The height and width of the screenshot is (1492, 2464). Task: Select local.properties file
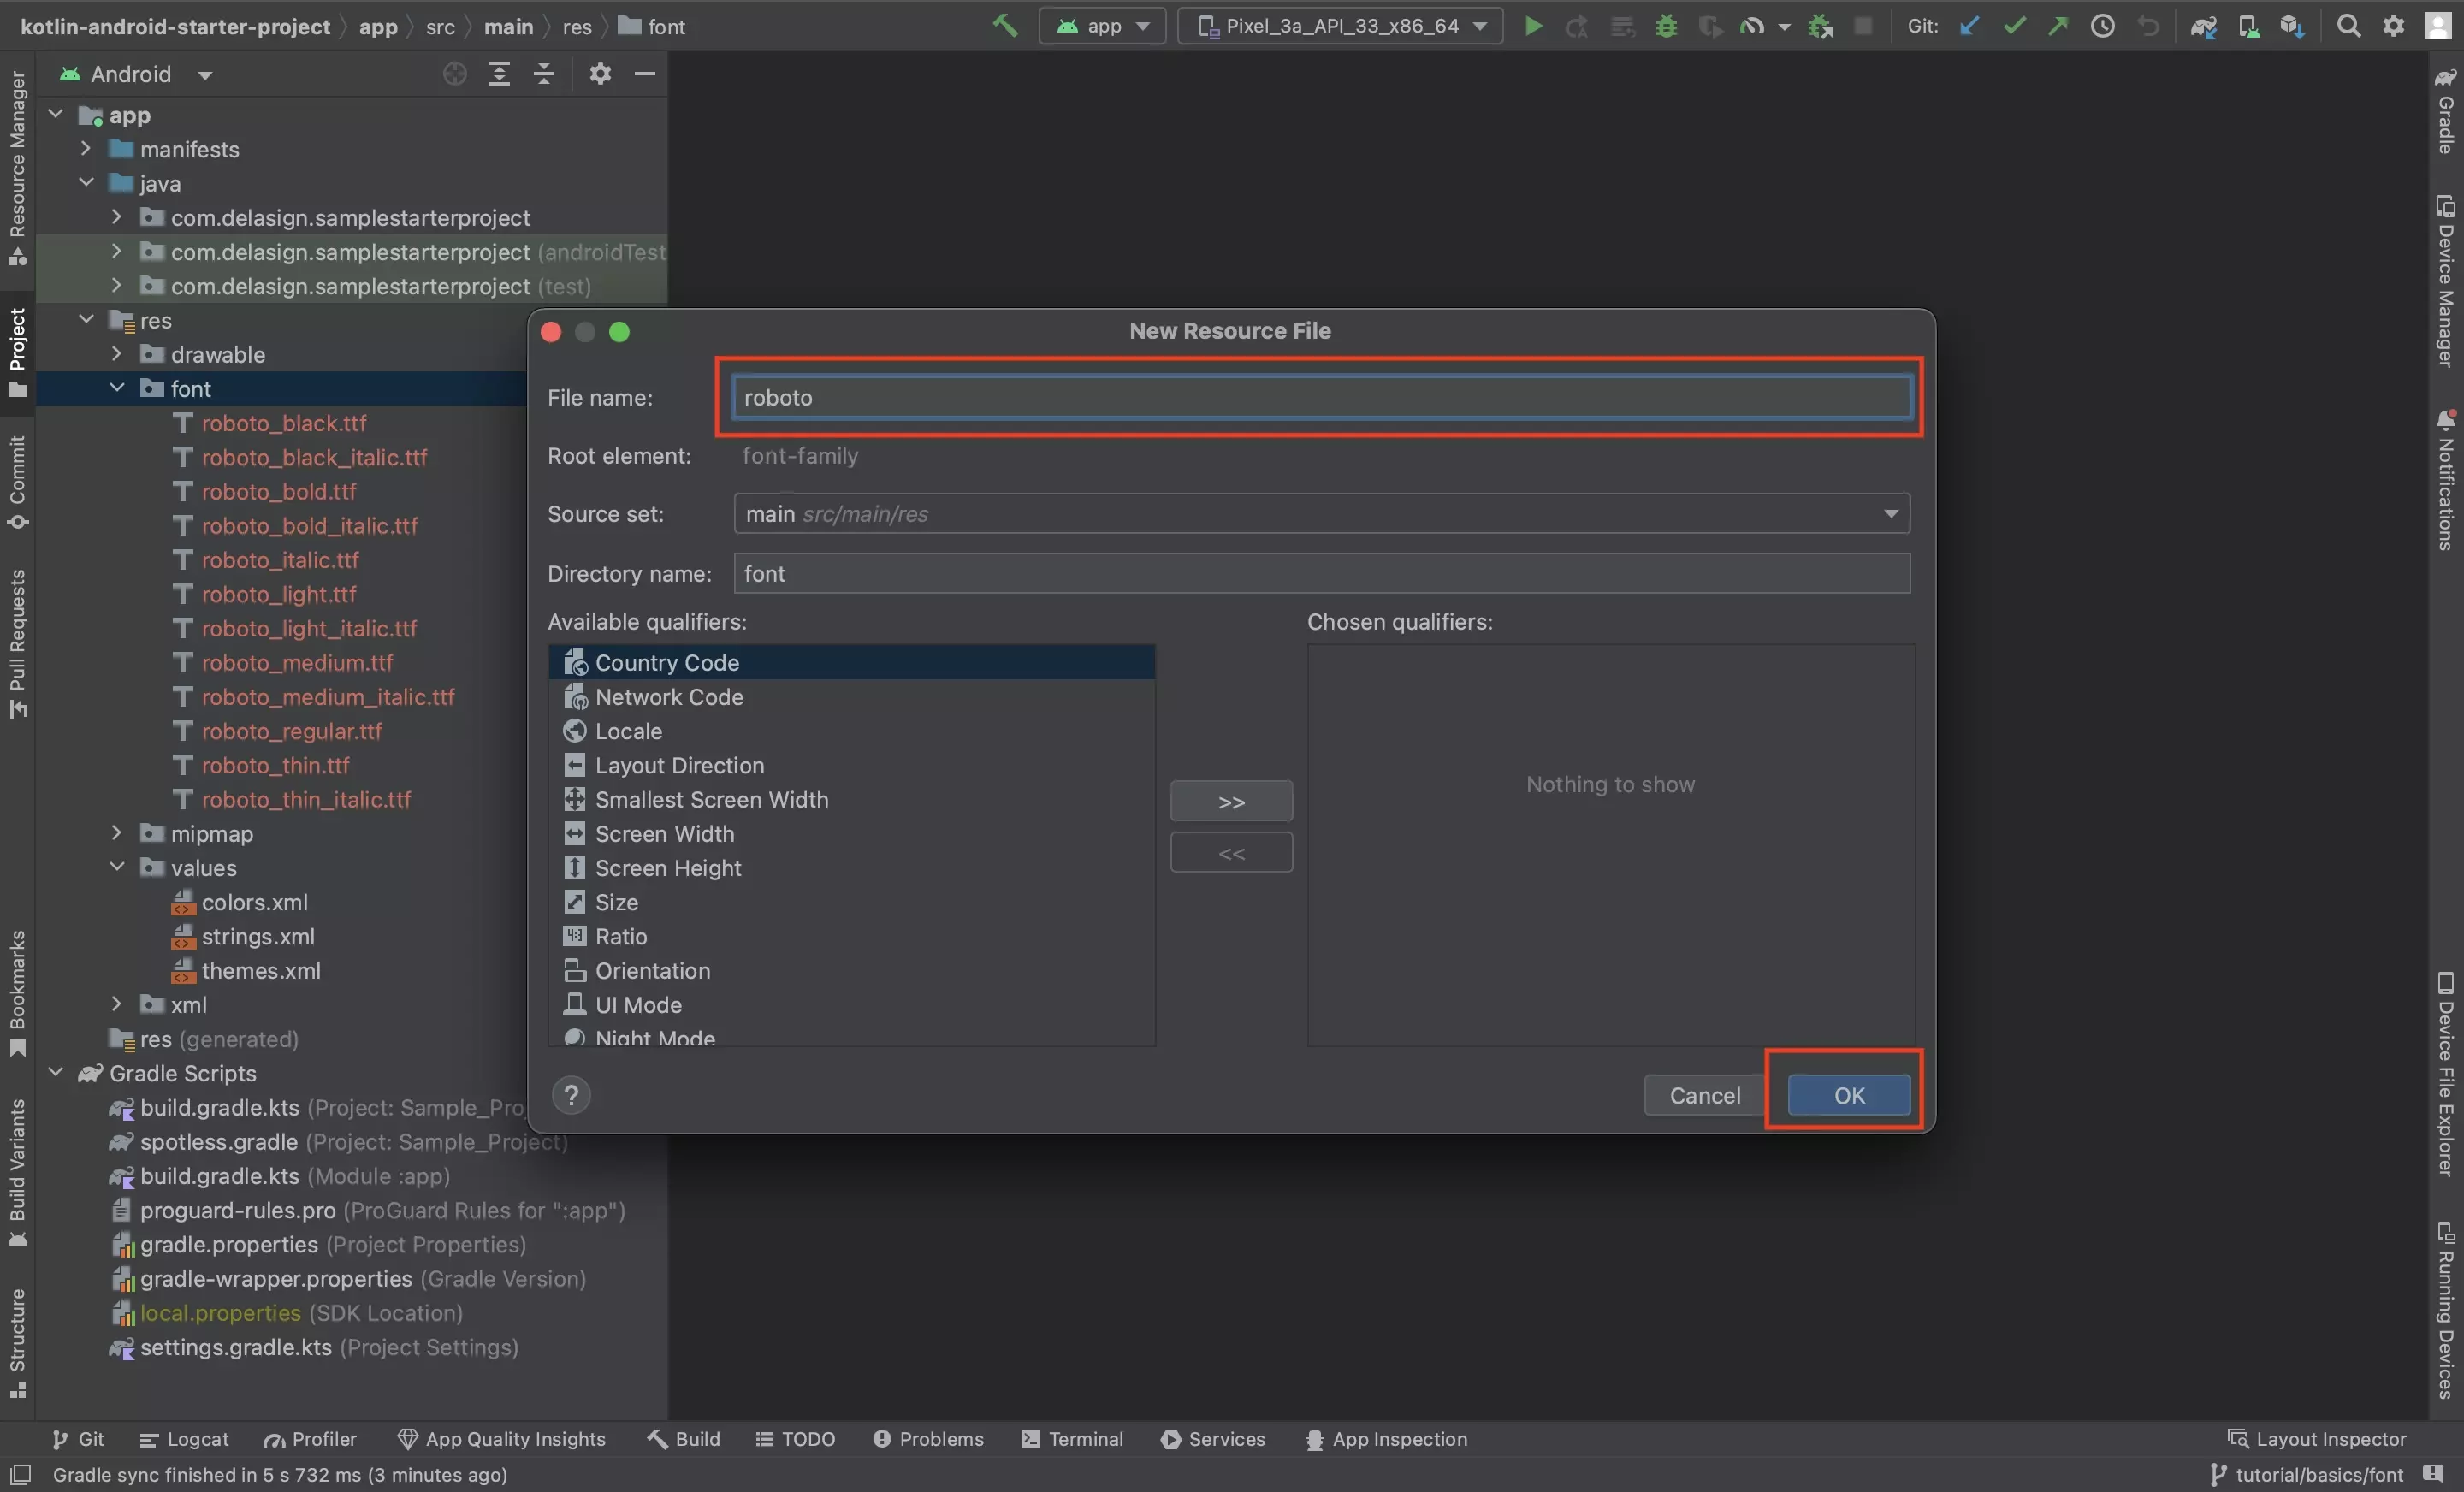tap(220, 1312)
